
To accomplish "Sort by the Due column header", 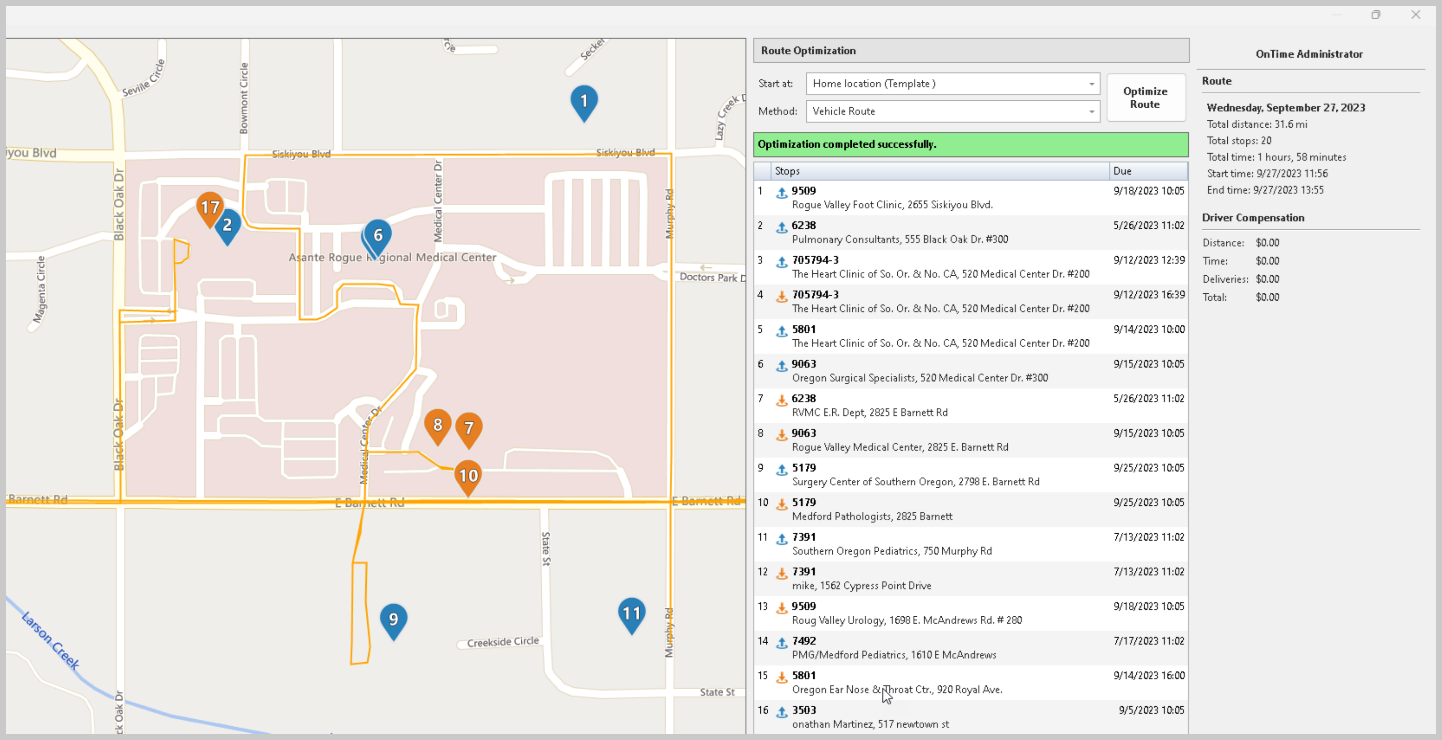I will point(1148,171).
